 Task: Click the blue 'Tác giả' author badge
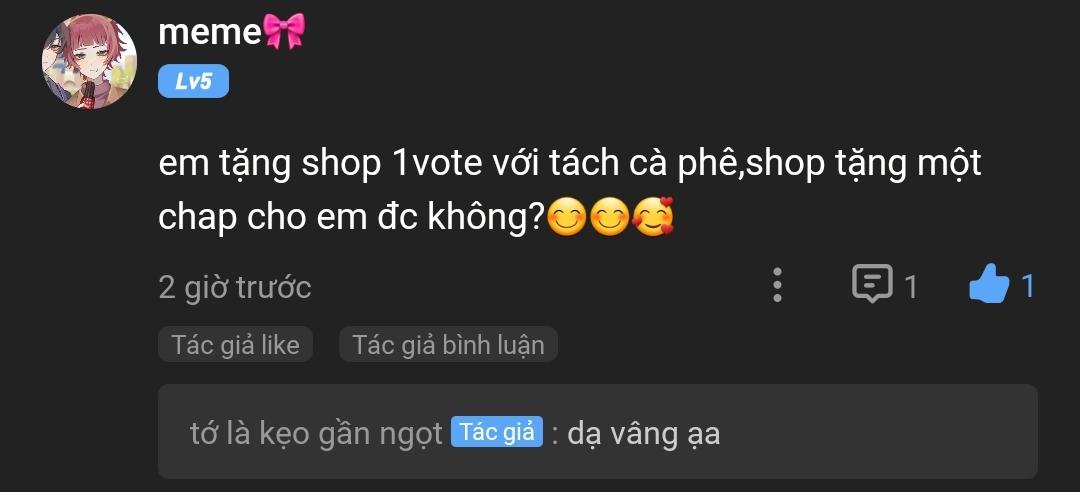click(x=497, y=432)
